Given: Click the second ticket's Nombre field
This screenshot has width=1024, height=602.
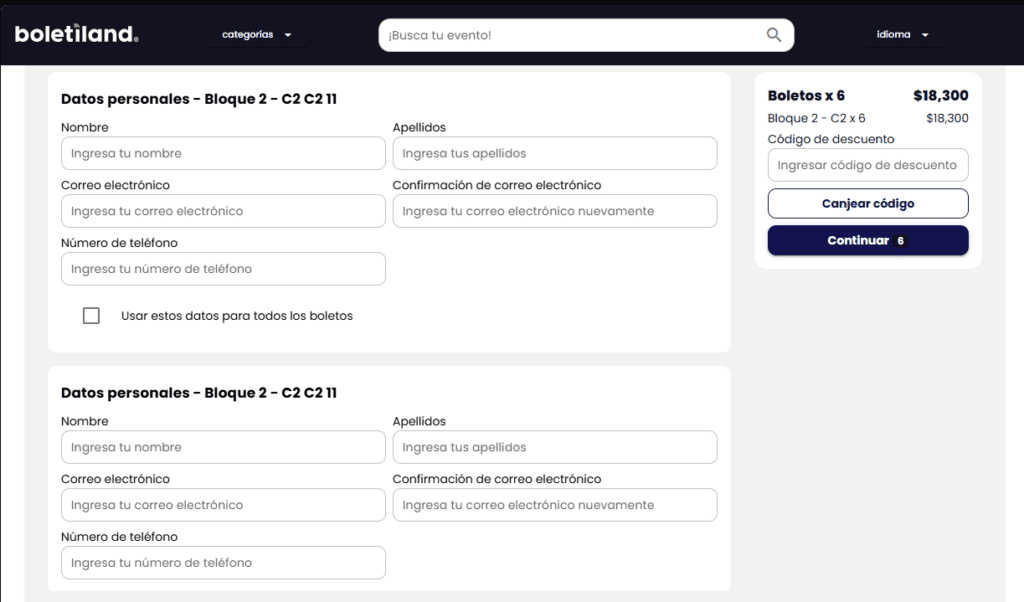Looking at the screenshot, I should (x=223, y=447).
